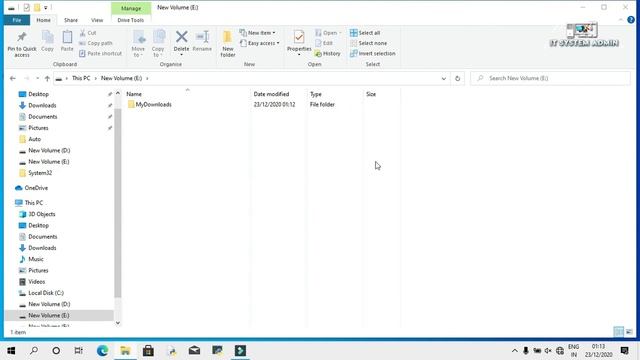Open the Copy to menu

(158, 44)
